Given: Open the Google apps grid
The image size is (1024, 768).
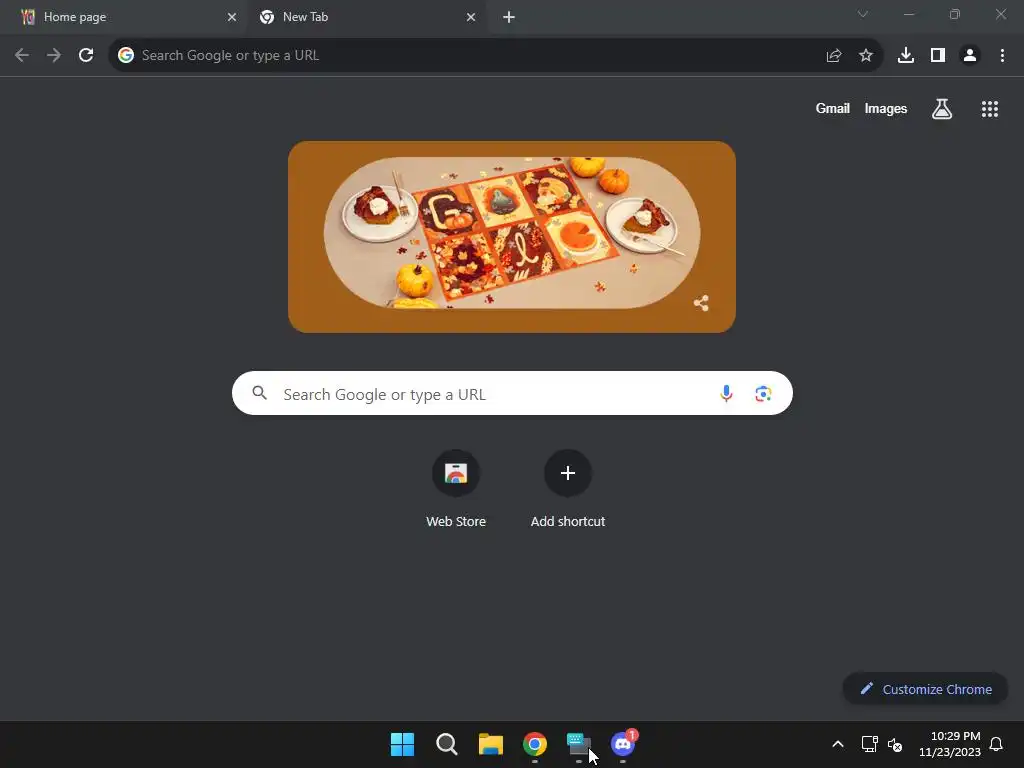Looking at the screenshot, I should click(990, 109).
